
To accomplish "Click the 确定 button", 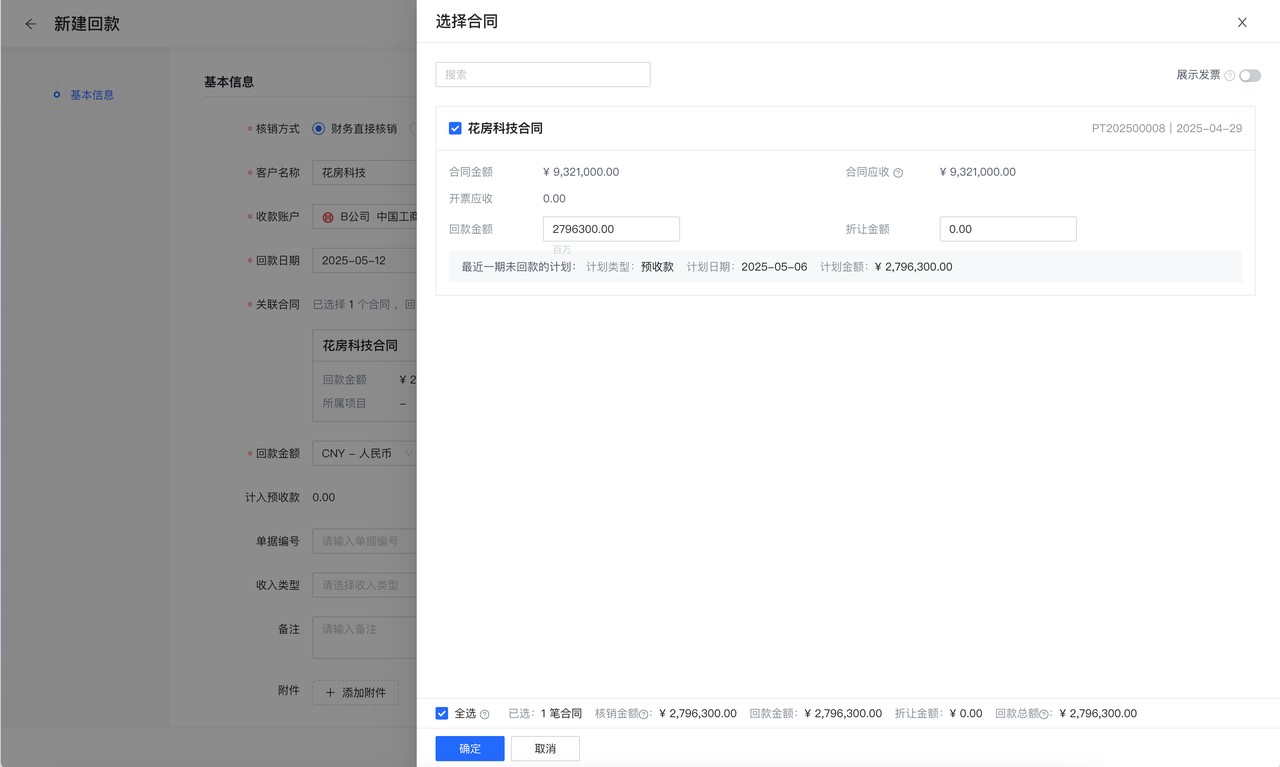I will coord(470,749).
